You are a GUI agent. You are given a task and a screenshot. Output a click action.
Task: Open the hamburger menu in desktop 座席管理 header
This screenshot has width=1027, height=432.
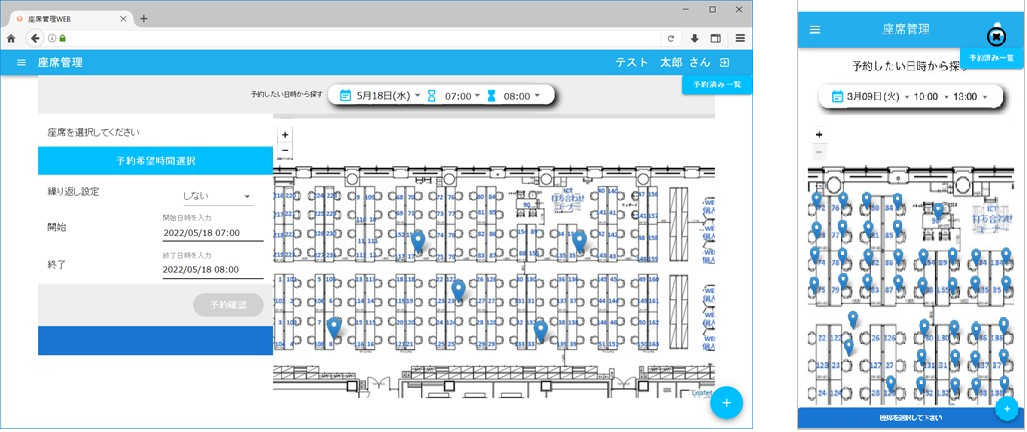[21, 63]
